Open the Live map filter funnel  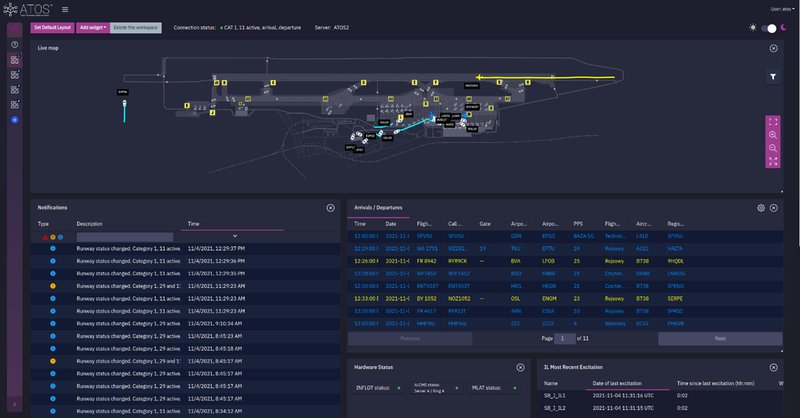(x=773, y=77)
